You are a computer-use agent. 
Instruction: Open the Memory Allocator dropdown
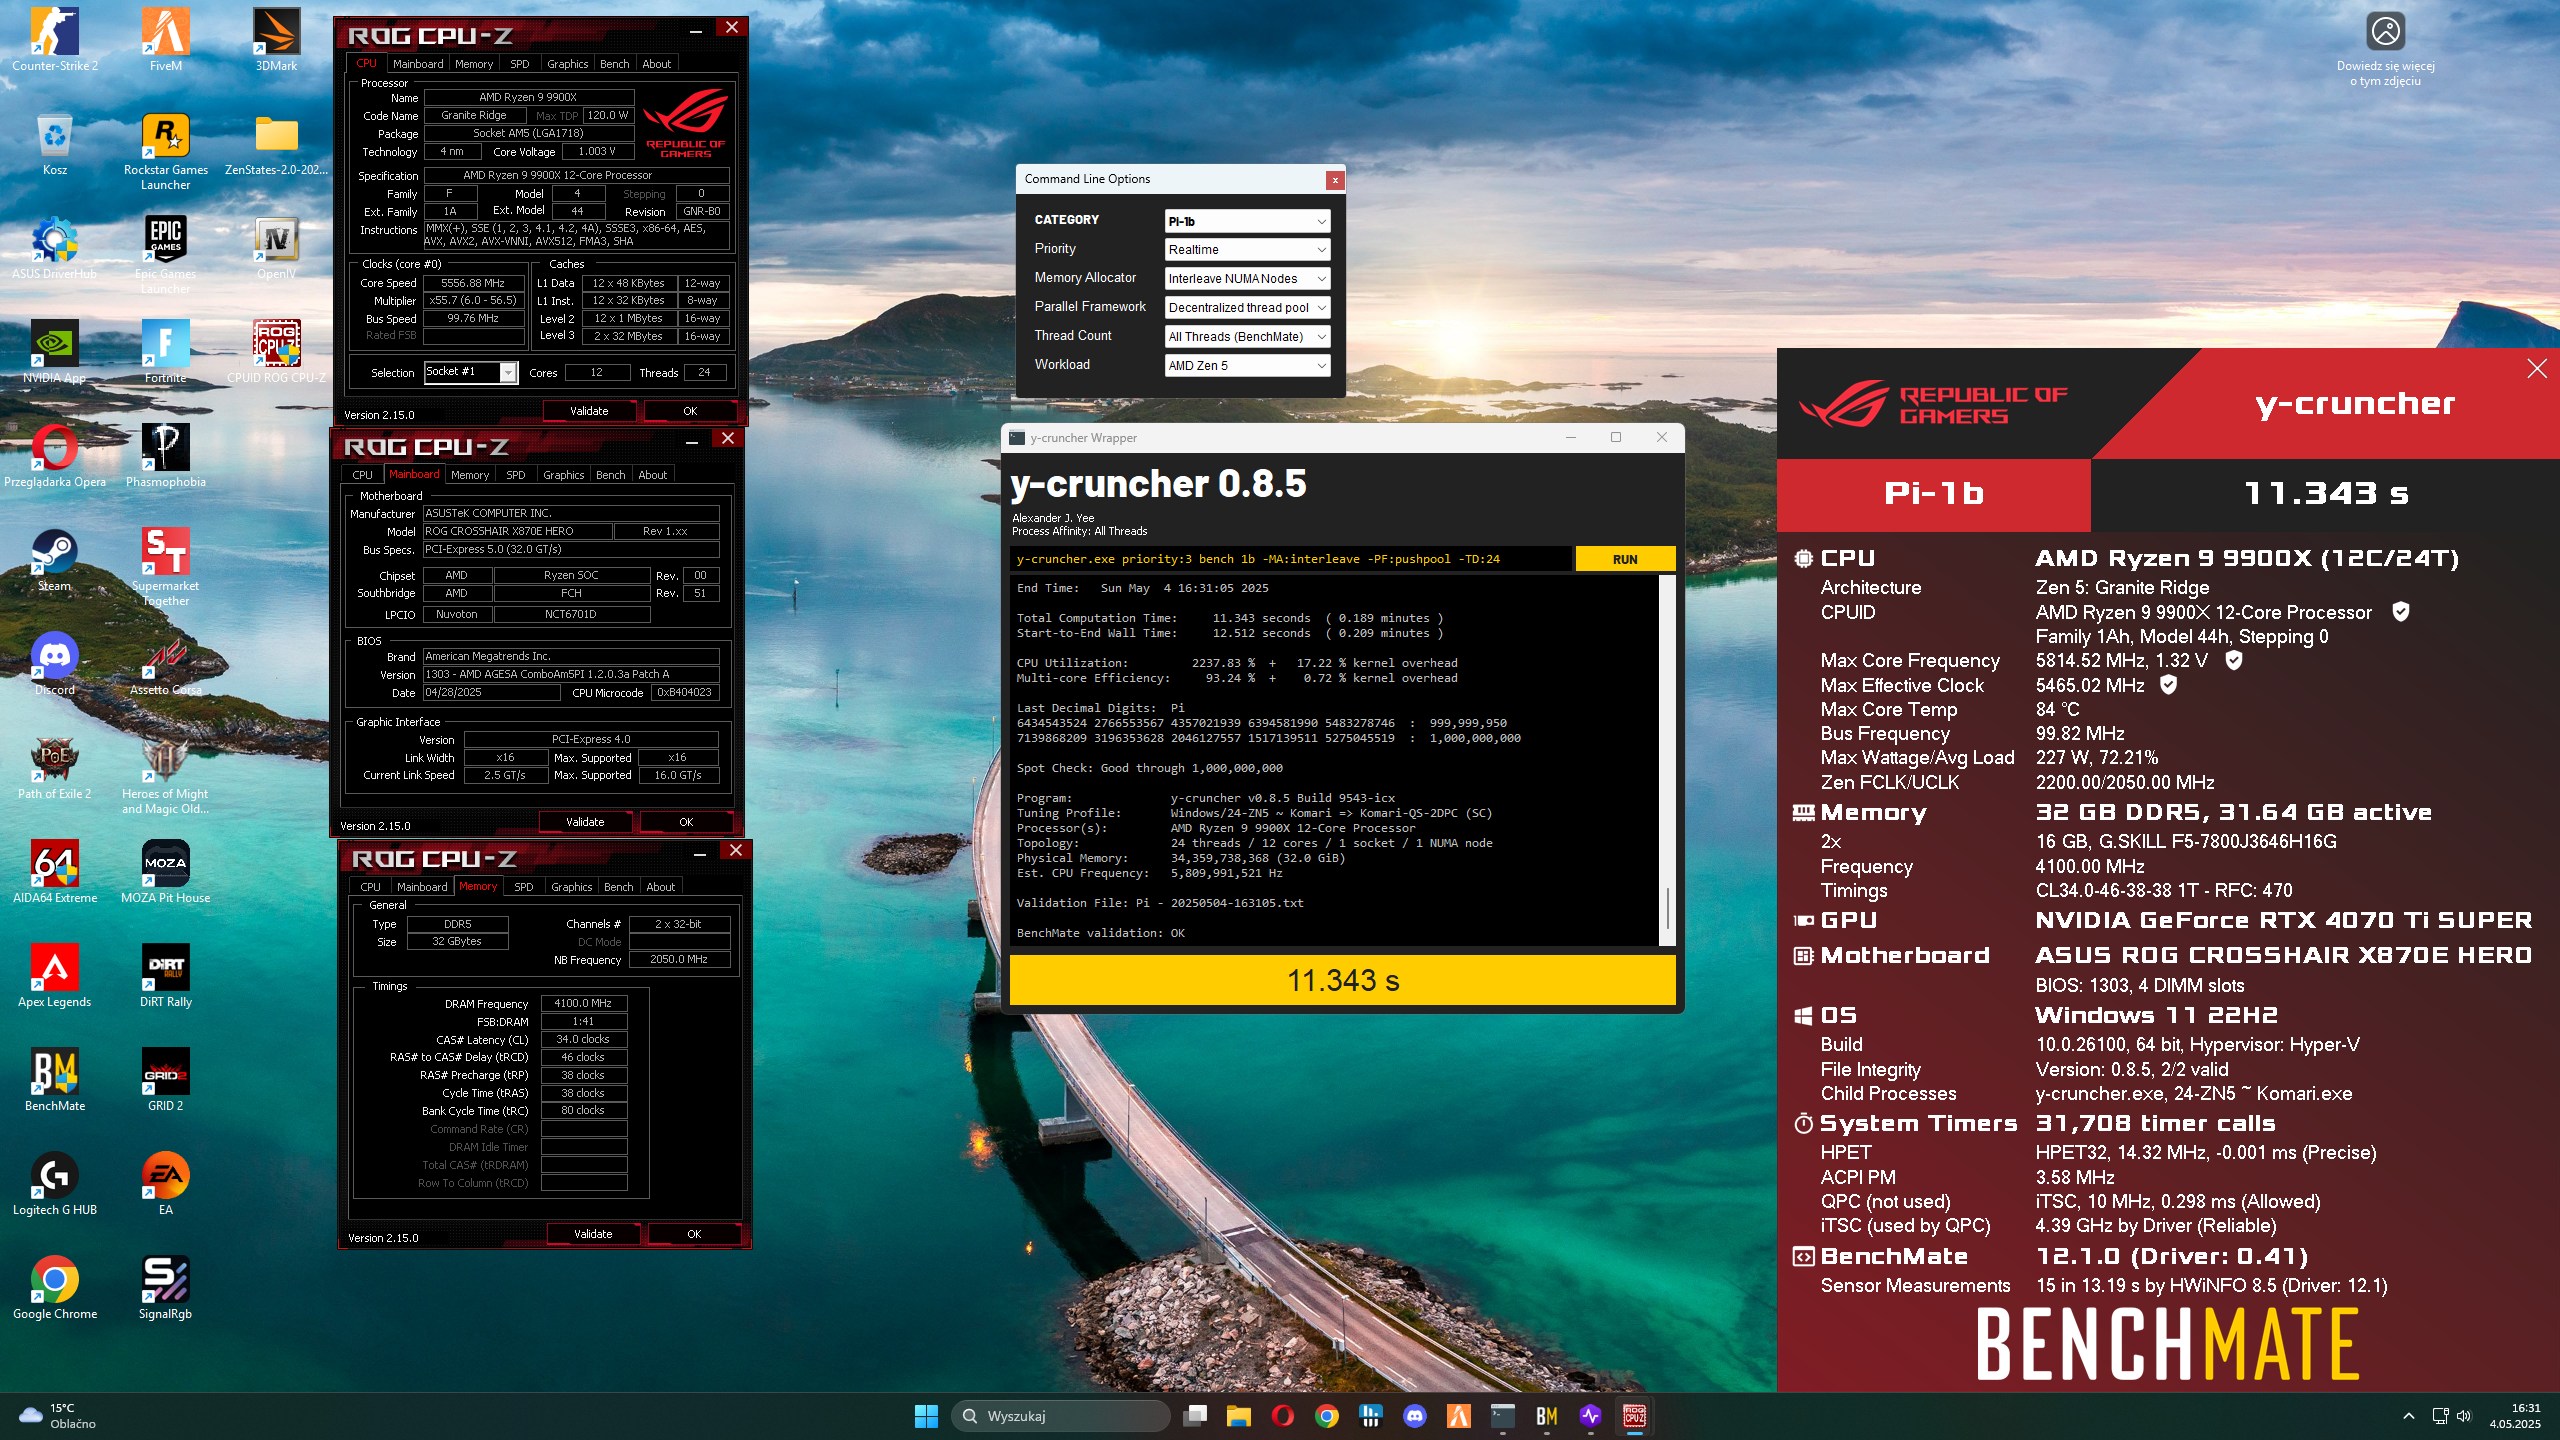pos(1247,279)
